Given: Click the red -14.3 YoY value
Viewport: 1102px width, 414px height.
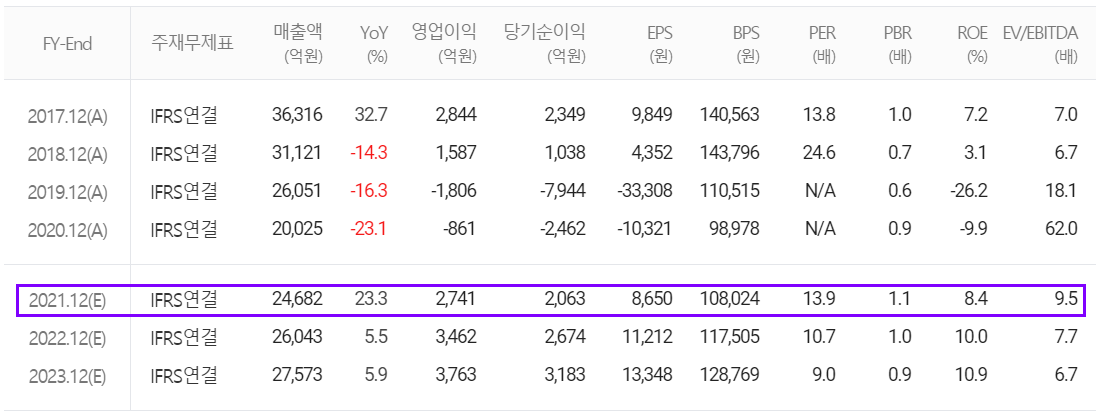Looking at the screenshot, I should coord(370,153).
